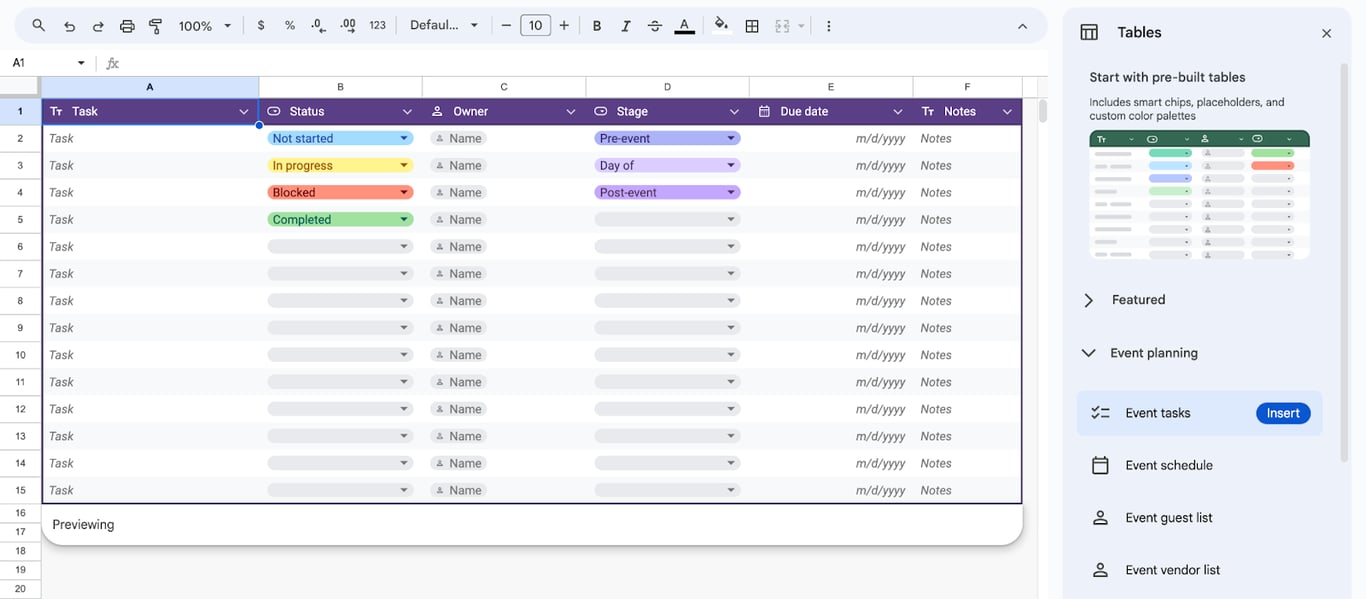Open the Completed status chip

[x=340, y=220]
